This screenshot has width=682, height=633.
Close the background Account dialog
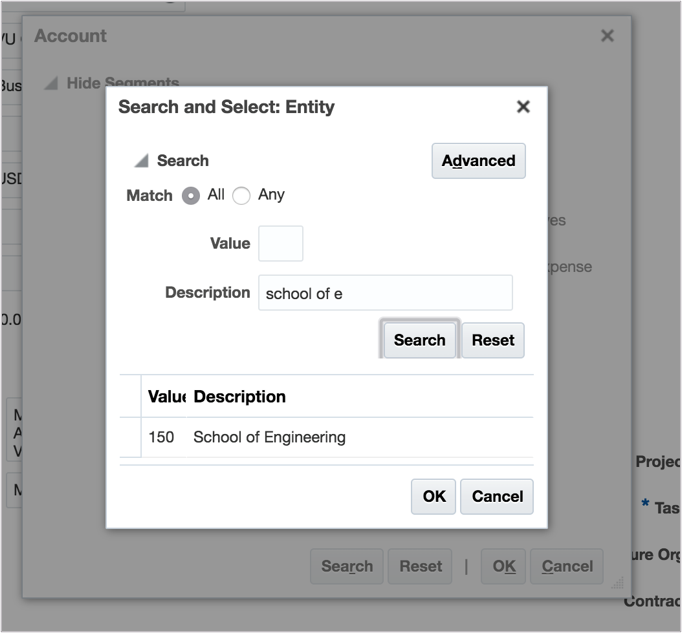point(607,36)
